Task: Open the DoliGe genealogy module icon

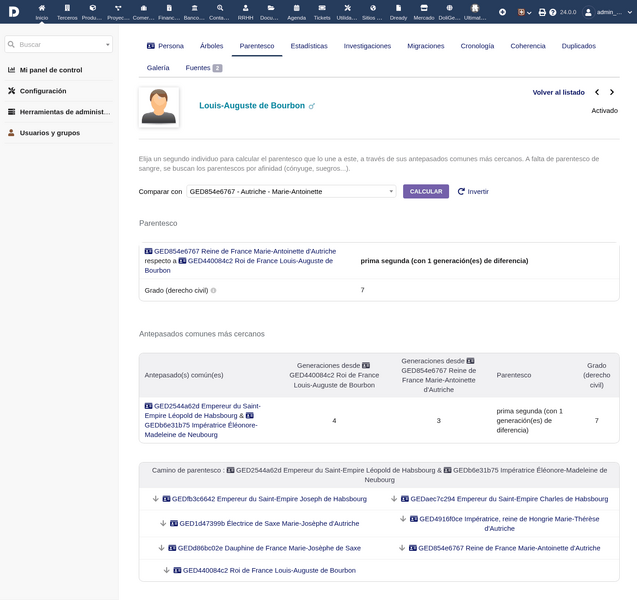Action: pyautogui.click(x=449, y=8)
